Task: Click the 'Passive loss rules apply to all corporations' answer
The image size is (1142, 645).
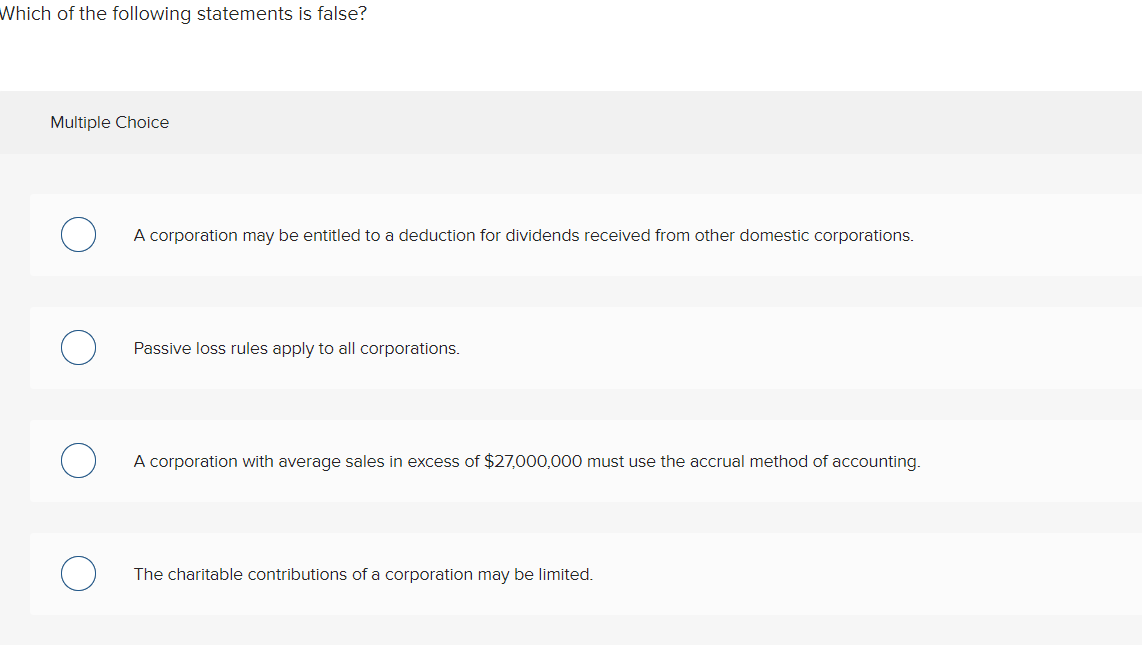Action: pos(296,348)
